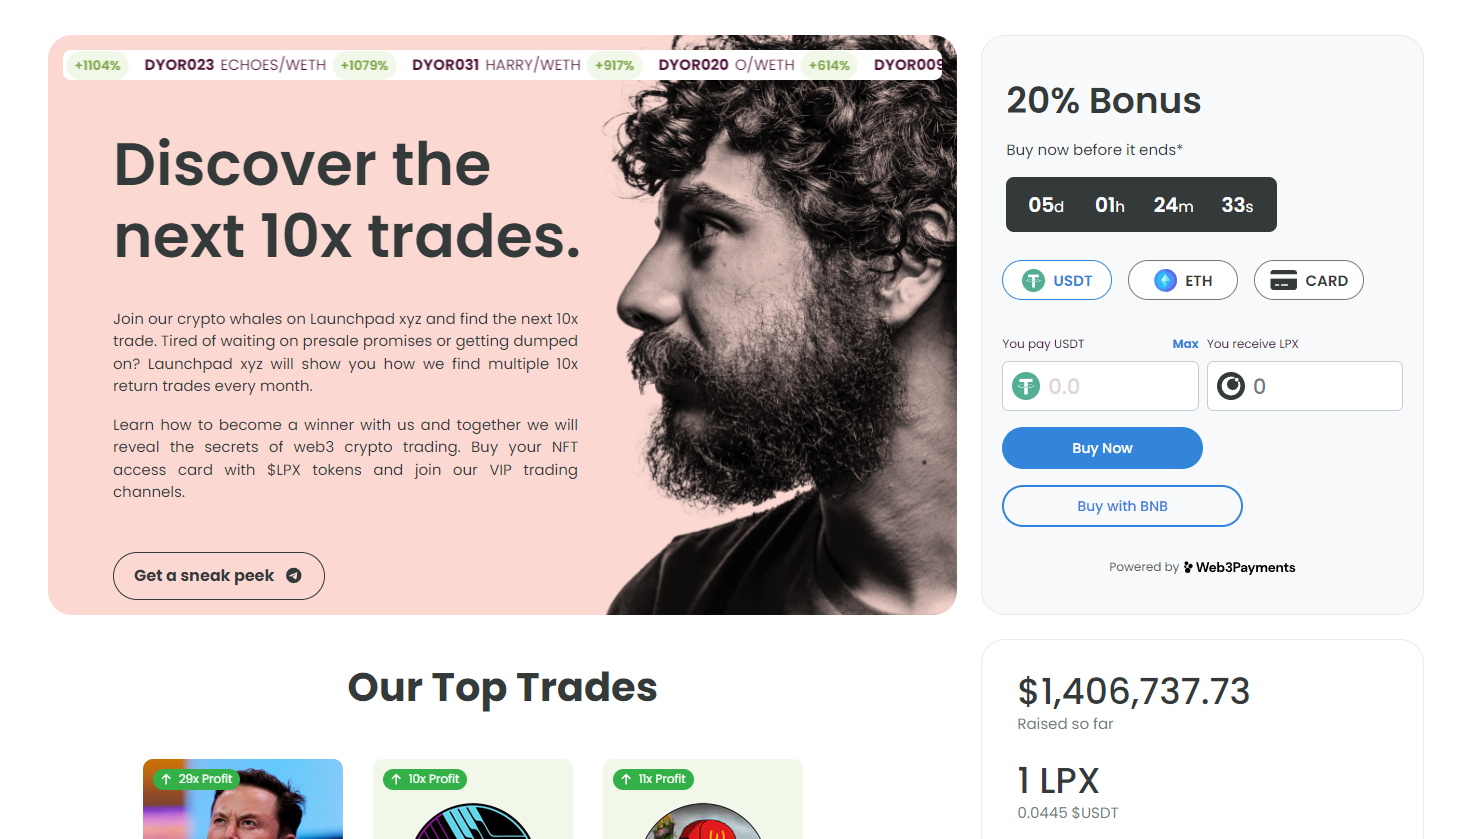Screen dimensions: 1475x839
Task: Click the Buy with BNB button
Action: [x=1122, y=506]
